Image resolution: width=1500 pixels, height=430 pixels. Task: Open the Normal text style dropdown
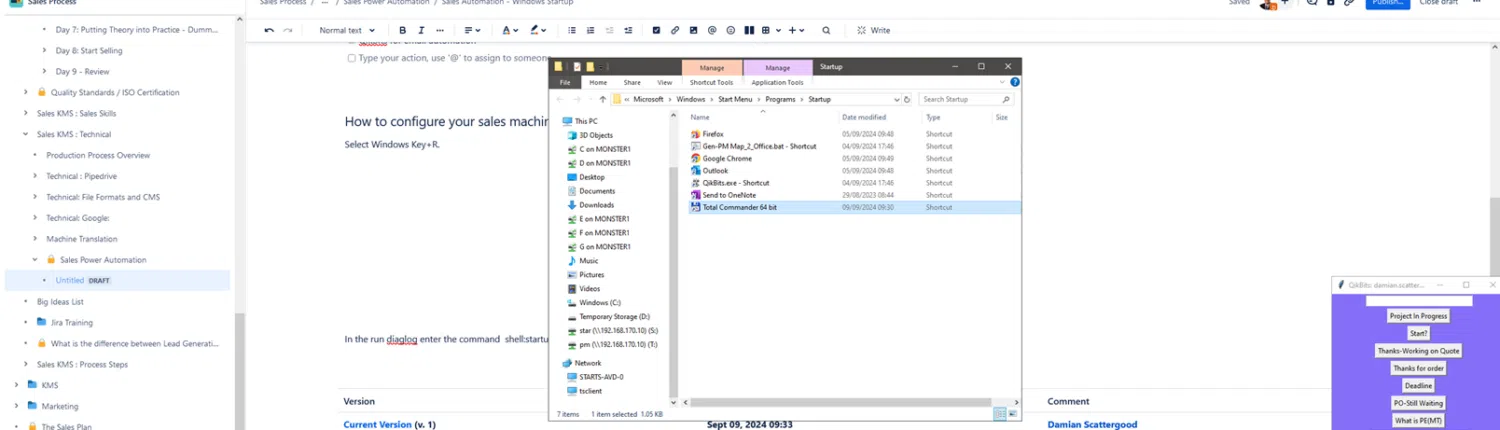(347, 31)
